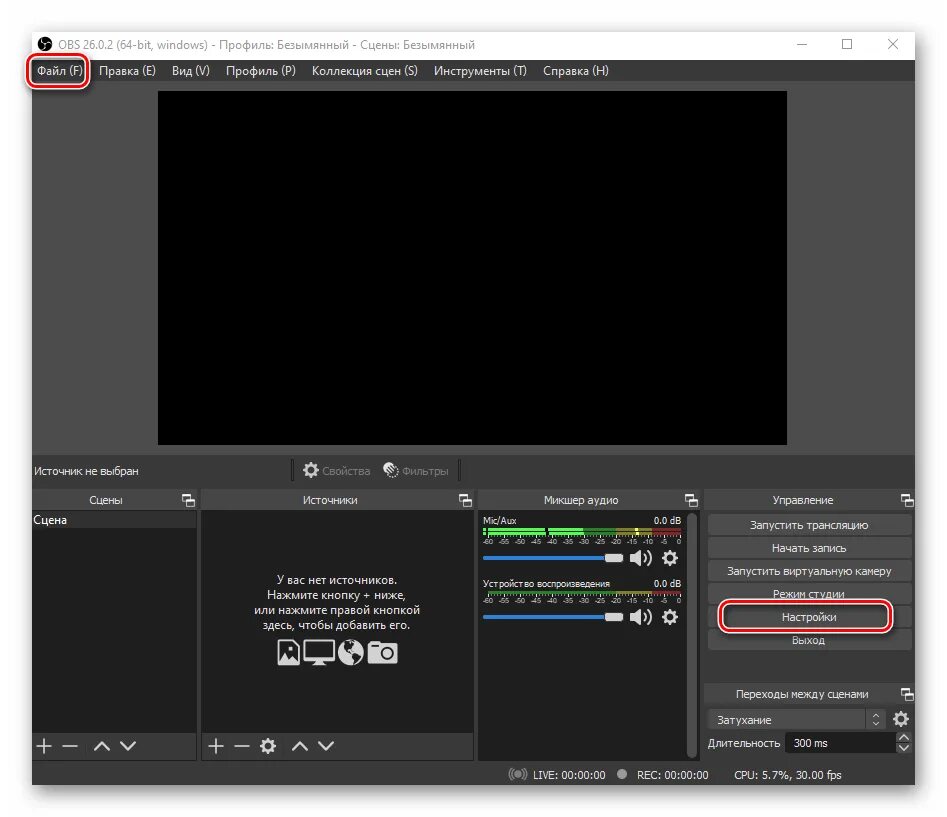Open the Вид (V) menu
This screenshot has height=817, width=947.
[x=190, y=71]
